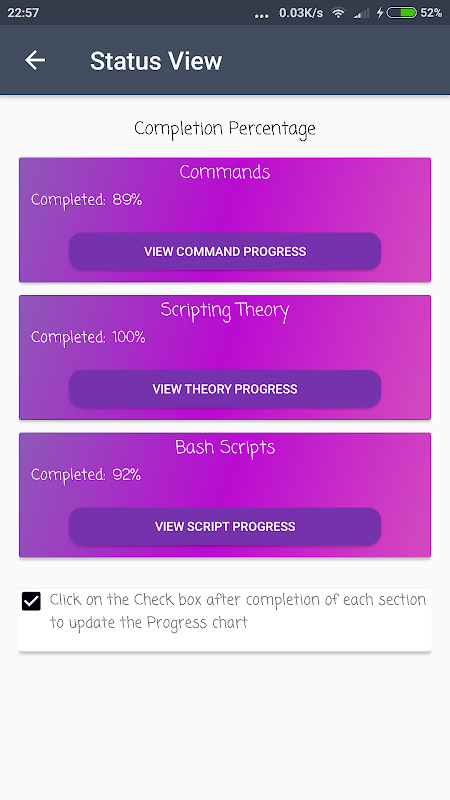Tap the Status View title
This screenshot has height=800, width=450.
[x=156, y=61]
